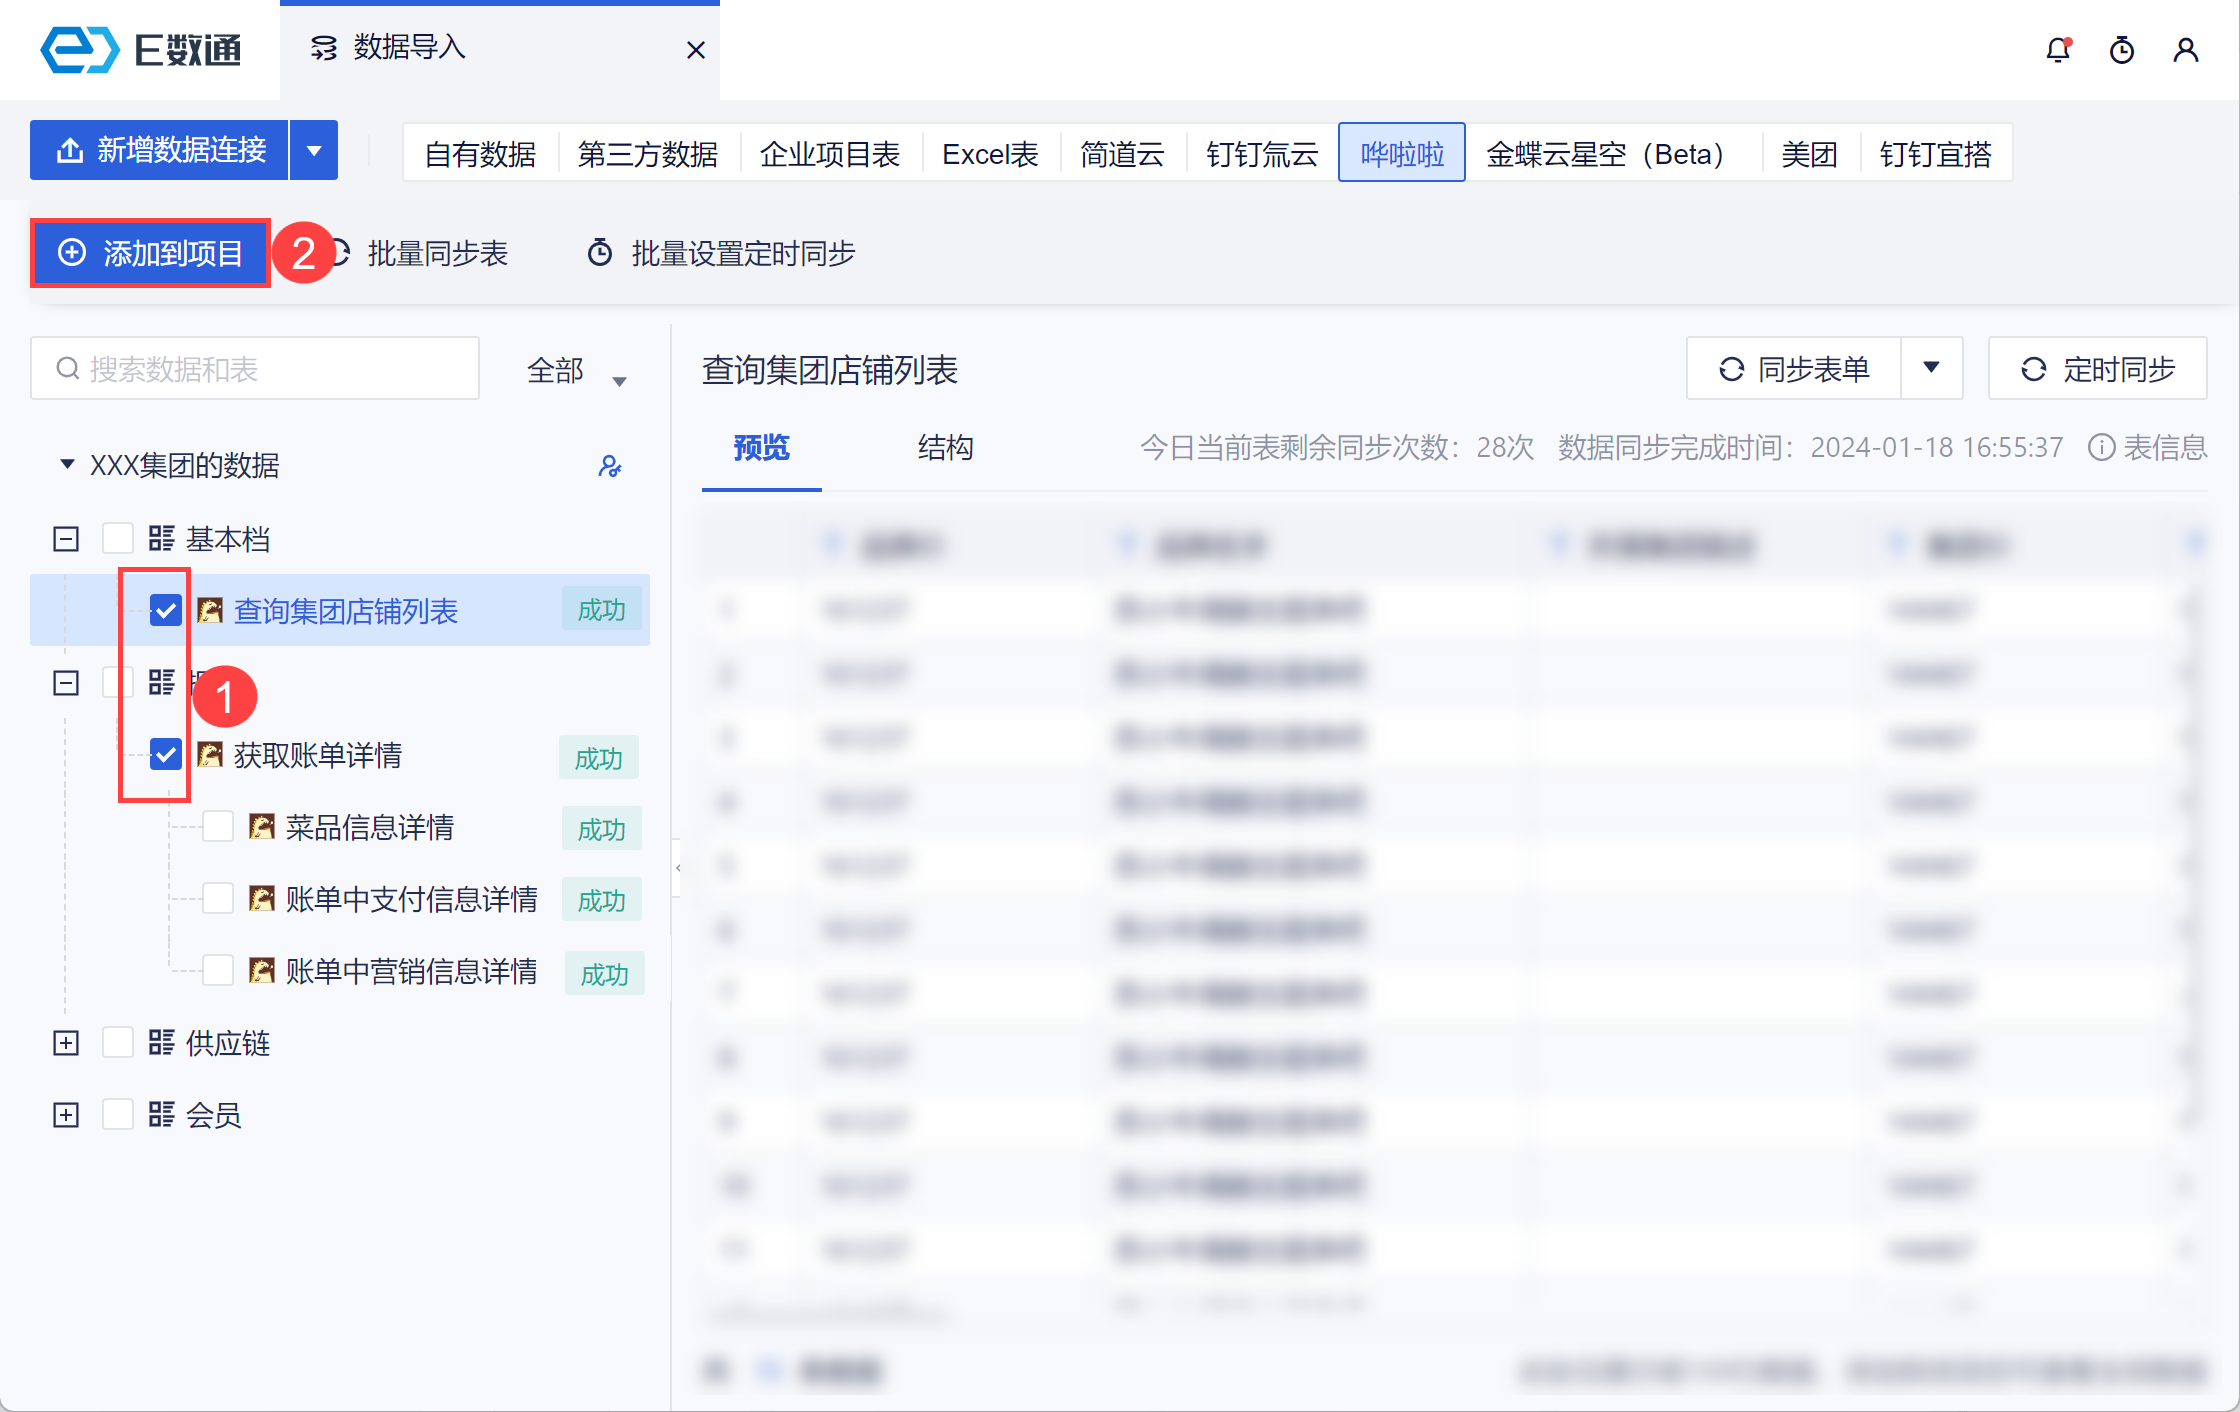Open the 全部 filter dropdown
This screenshot has width=2240, height=1412.
pos(576,371)
